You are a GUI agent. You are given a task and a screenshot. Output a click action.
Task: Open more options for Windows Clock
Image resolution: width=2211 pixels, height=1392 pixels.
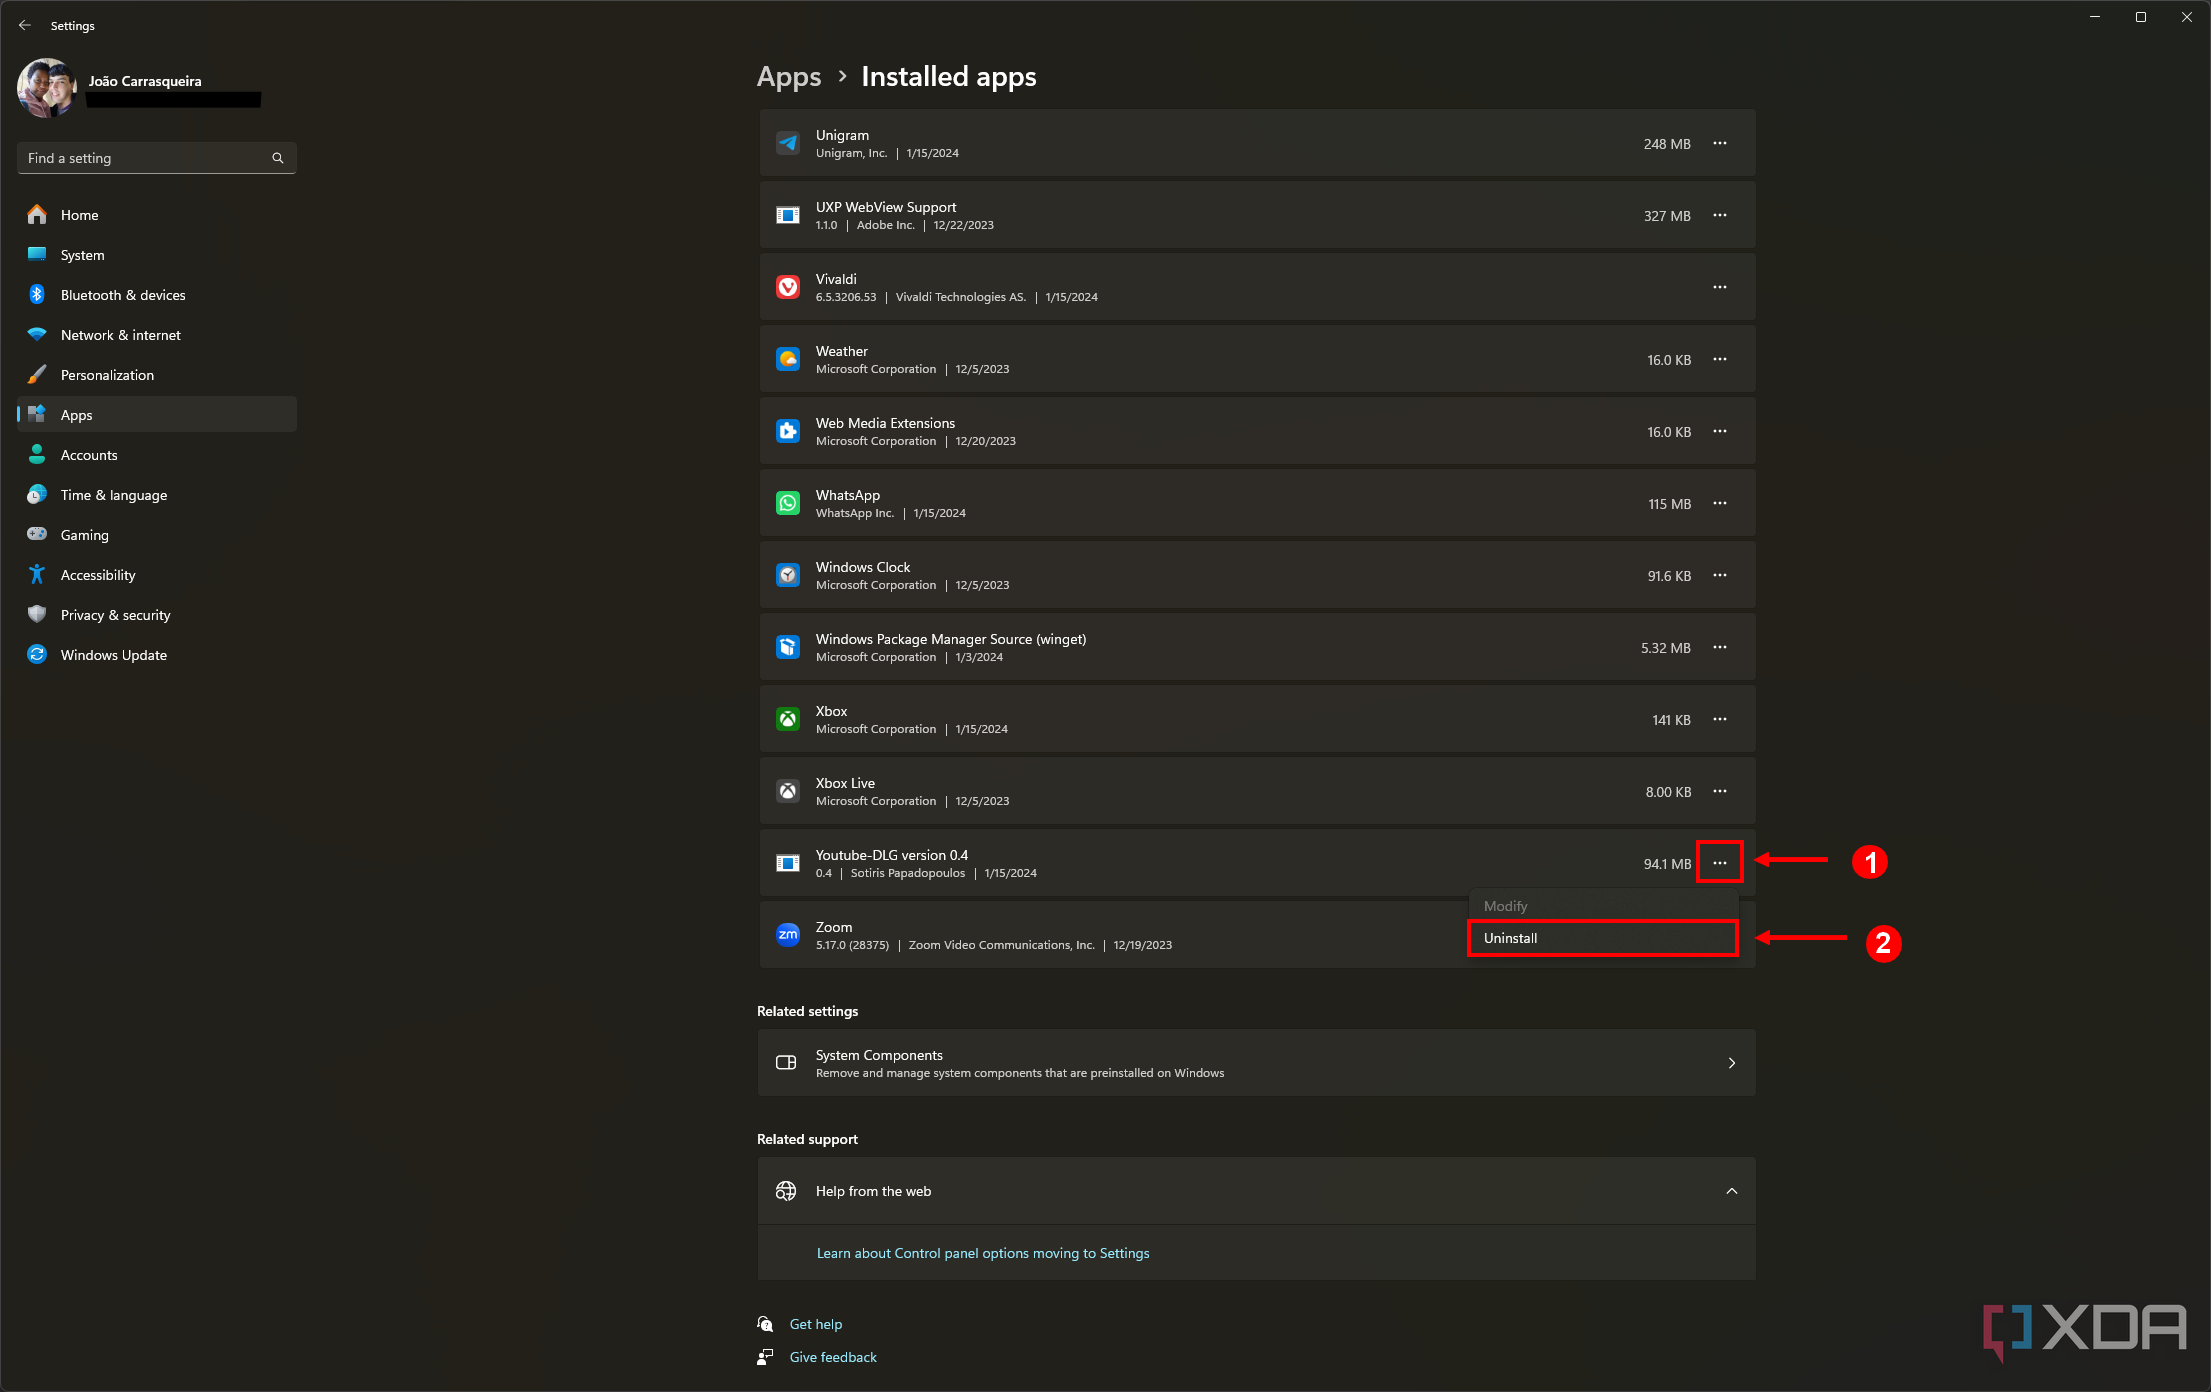[1720, 576]
